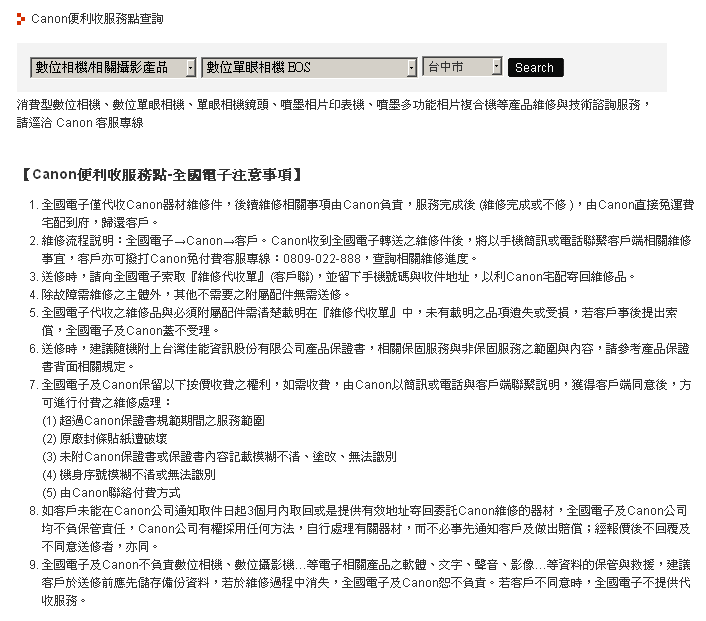706x621 pixels.
Task: Click the Canon便利收服務點查詢 page title
Action: click(97, 19)
